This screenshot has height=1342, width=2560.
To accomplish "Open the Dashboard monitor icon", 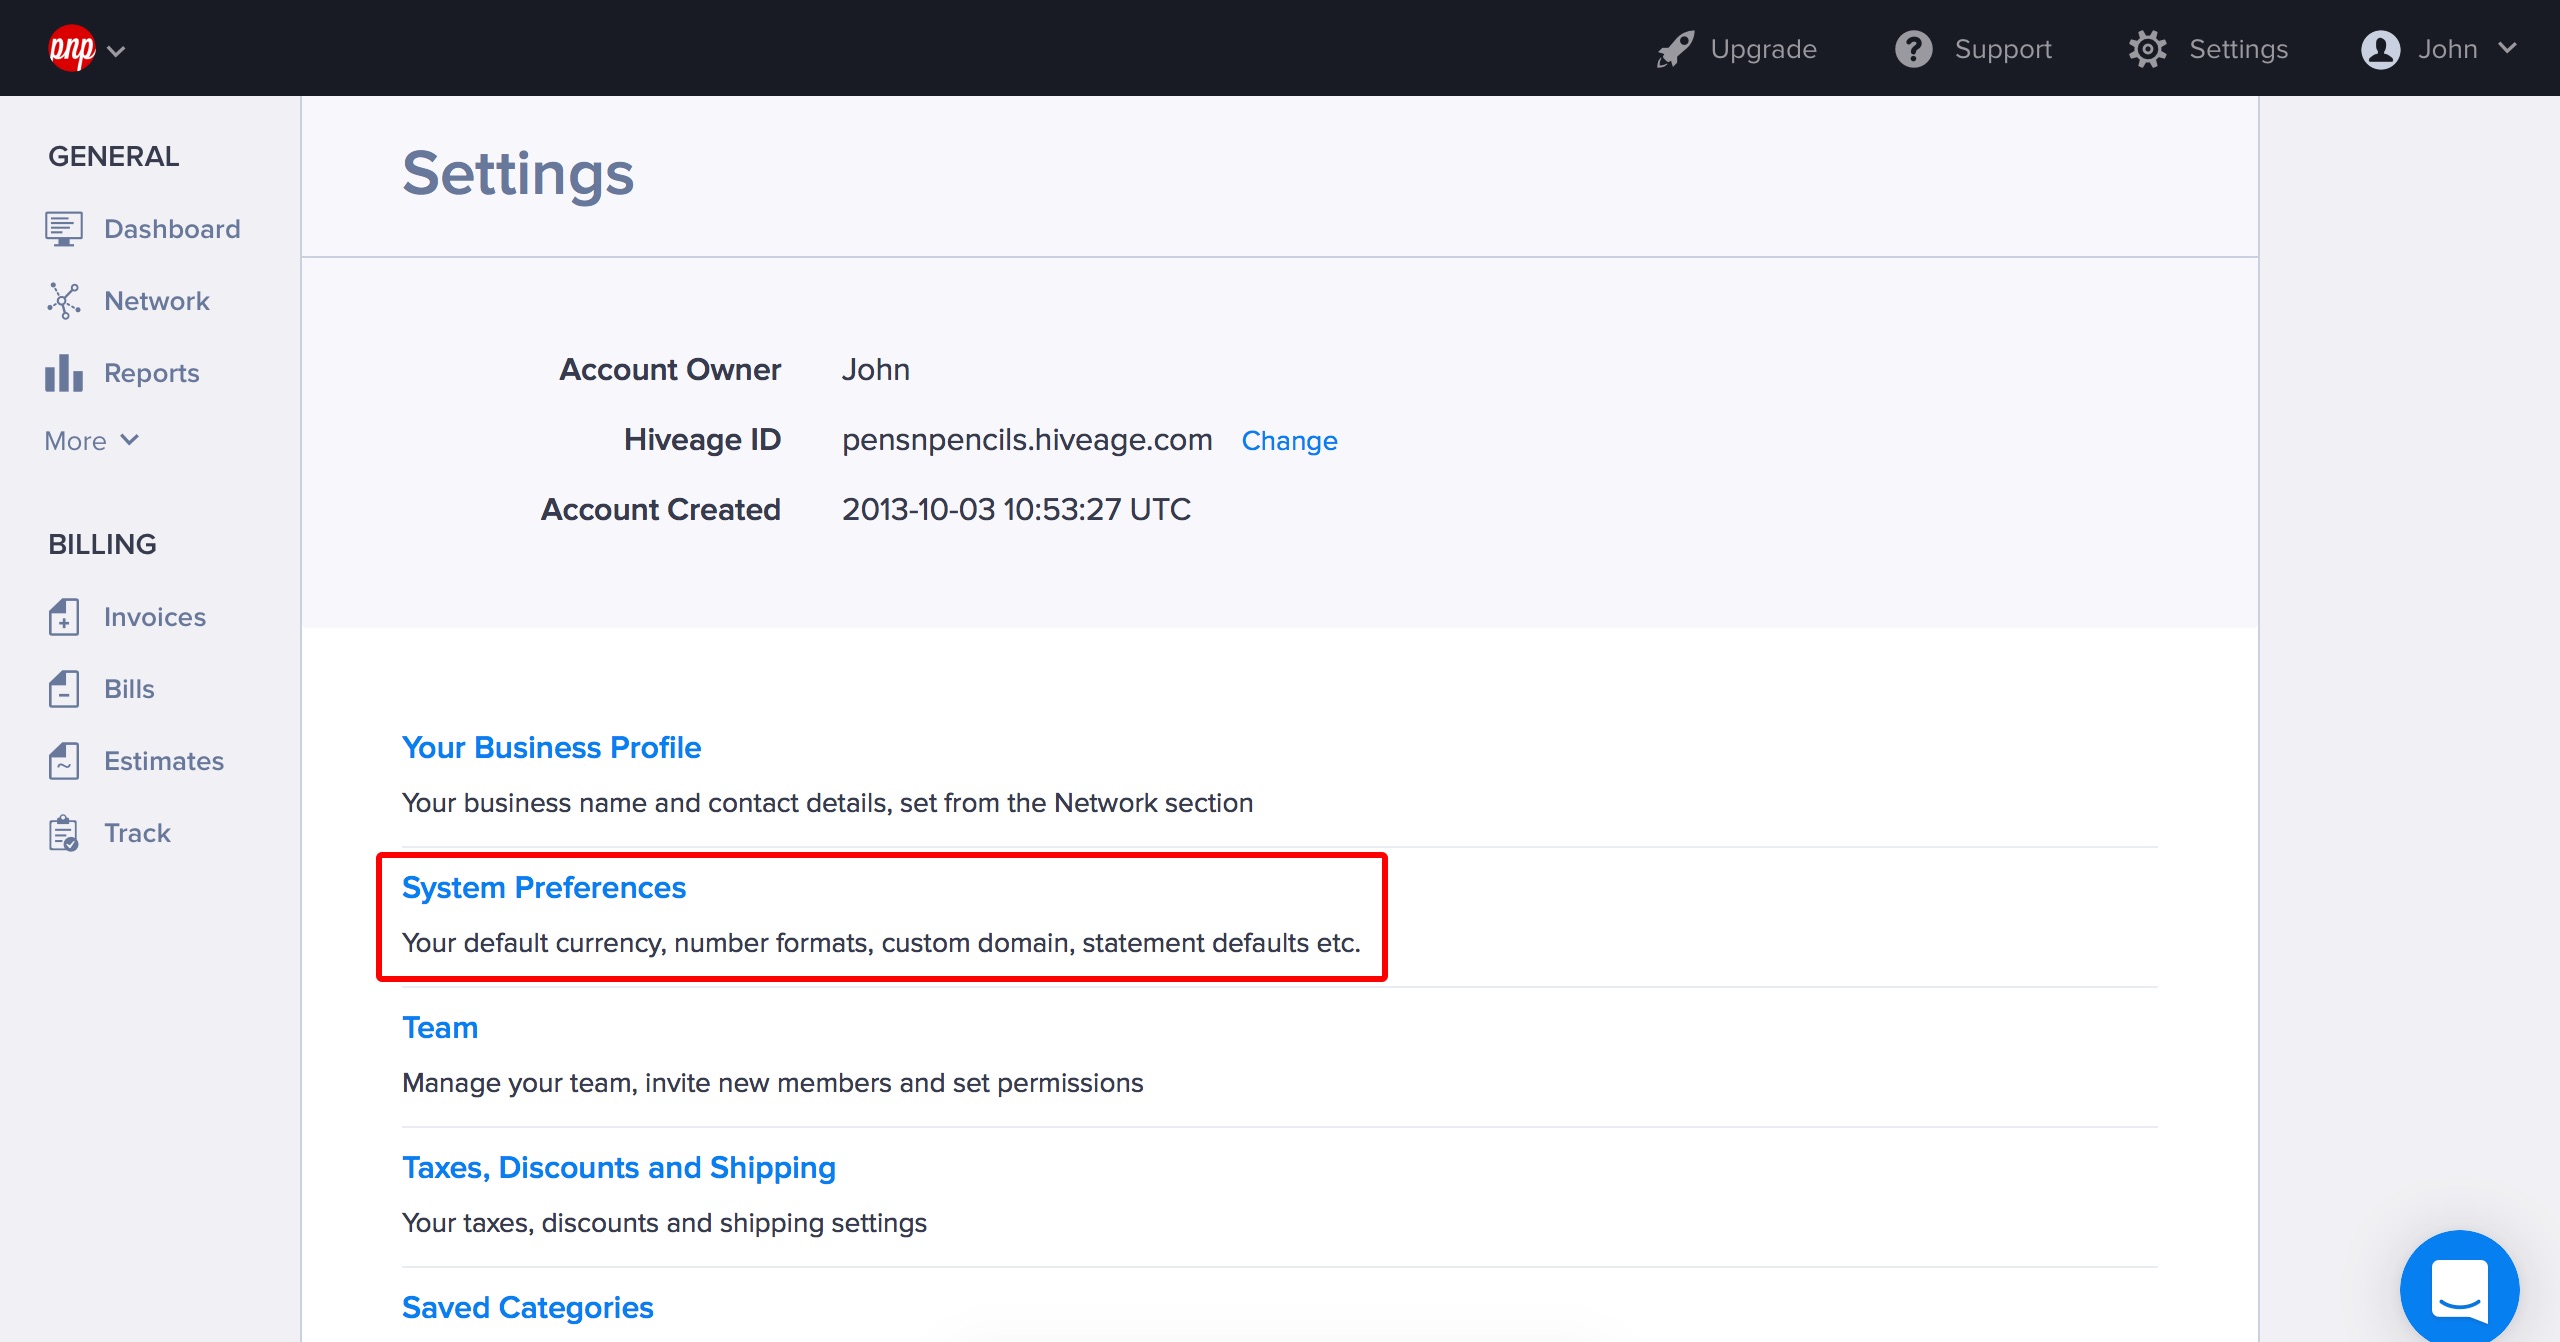I will click(63, 229).
